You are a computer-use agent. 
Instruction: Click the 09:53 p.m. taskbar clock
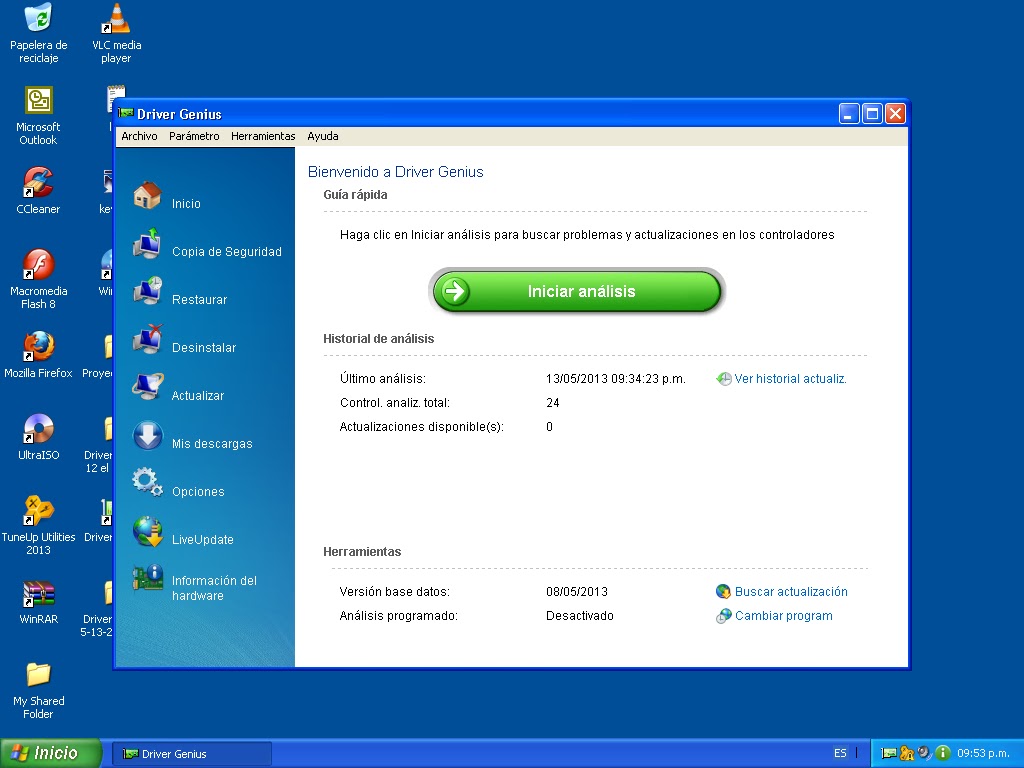[x=983, y=753]
